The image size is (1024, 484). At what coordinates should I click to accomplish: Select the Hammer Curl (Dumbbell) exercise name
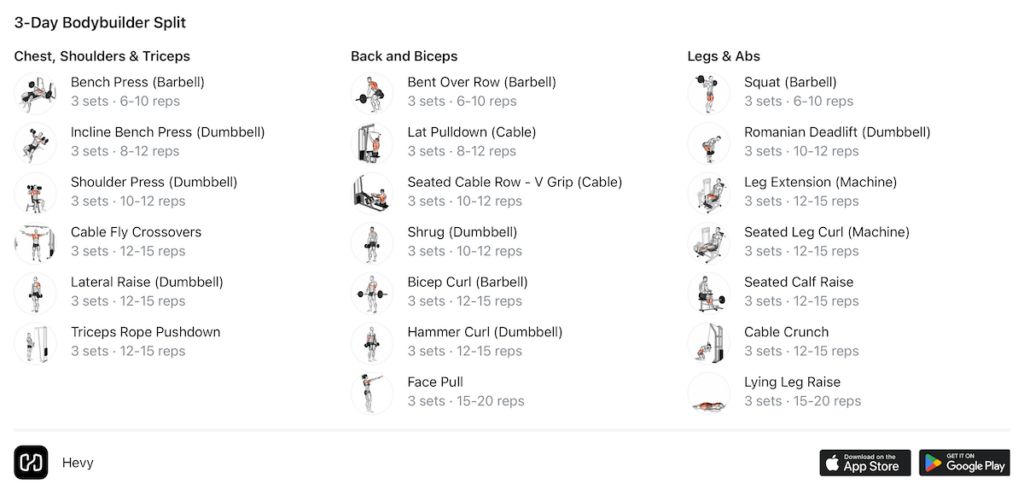[x=485, y=332]
